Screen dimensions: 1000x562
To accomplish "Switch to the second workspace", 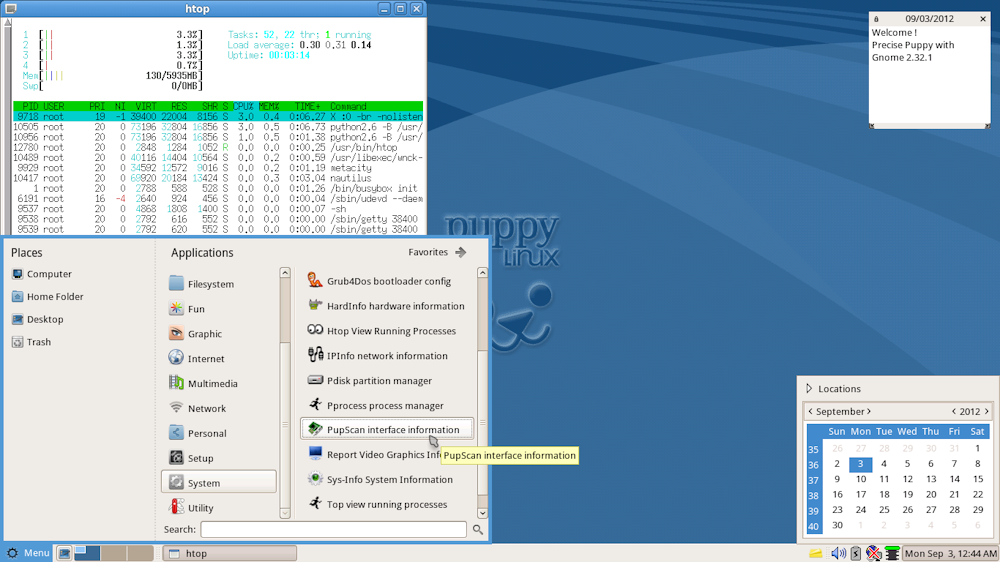I will pos(114,553).
